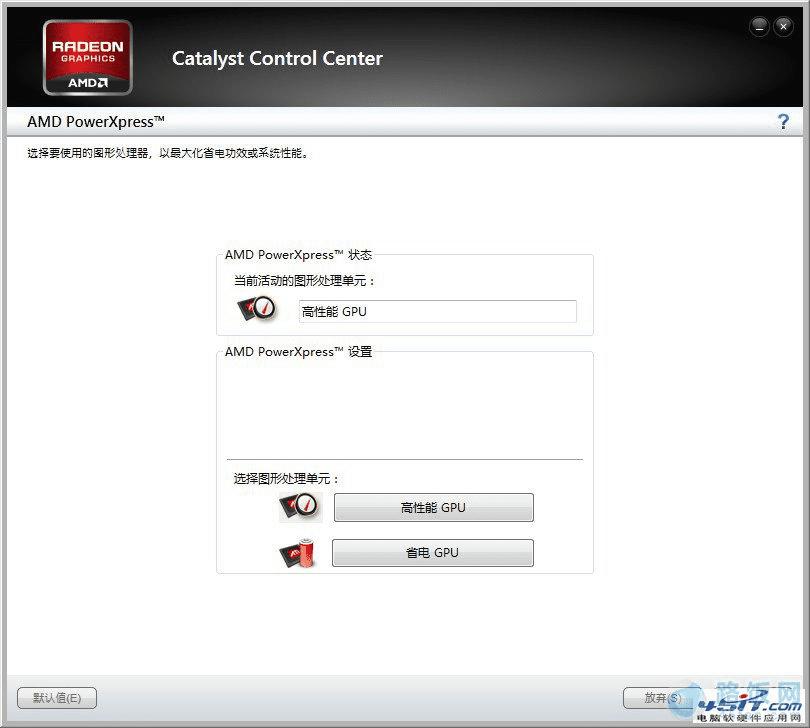Click the 选择要使用的图形处理器 description text
This screenshot has width=810, height=728.
point(169,153)
